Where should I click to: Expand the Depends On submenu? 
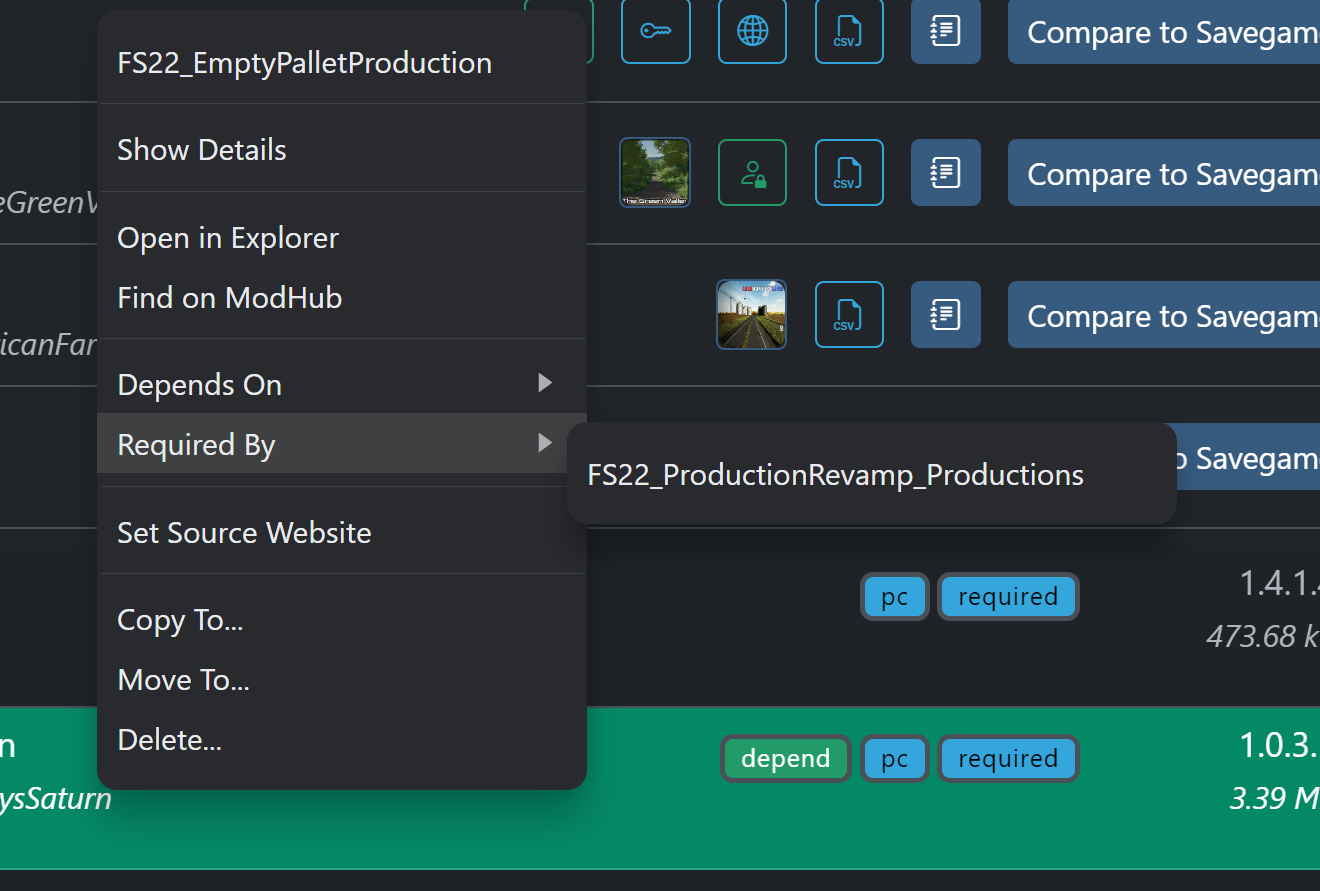click(199, 384)
